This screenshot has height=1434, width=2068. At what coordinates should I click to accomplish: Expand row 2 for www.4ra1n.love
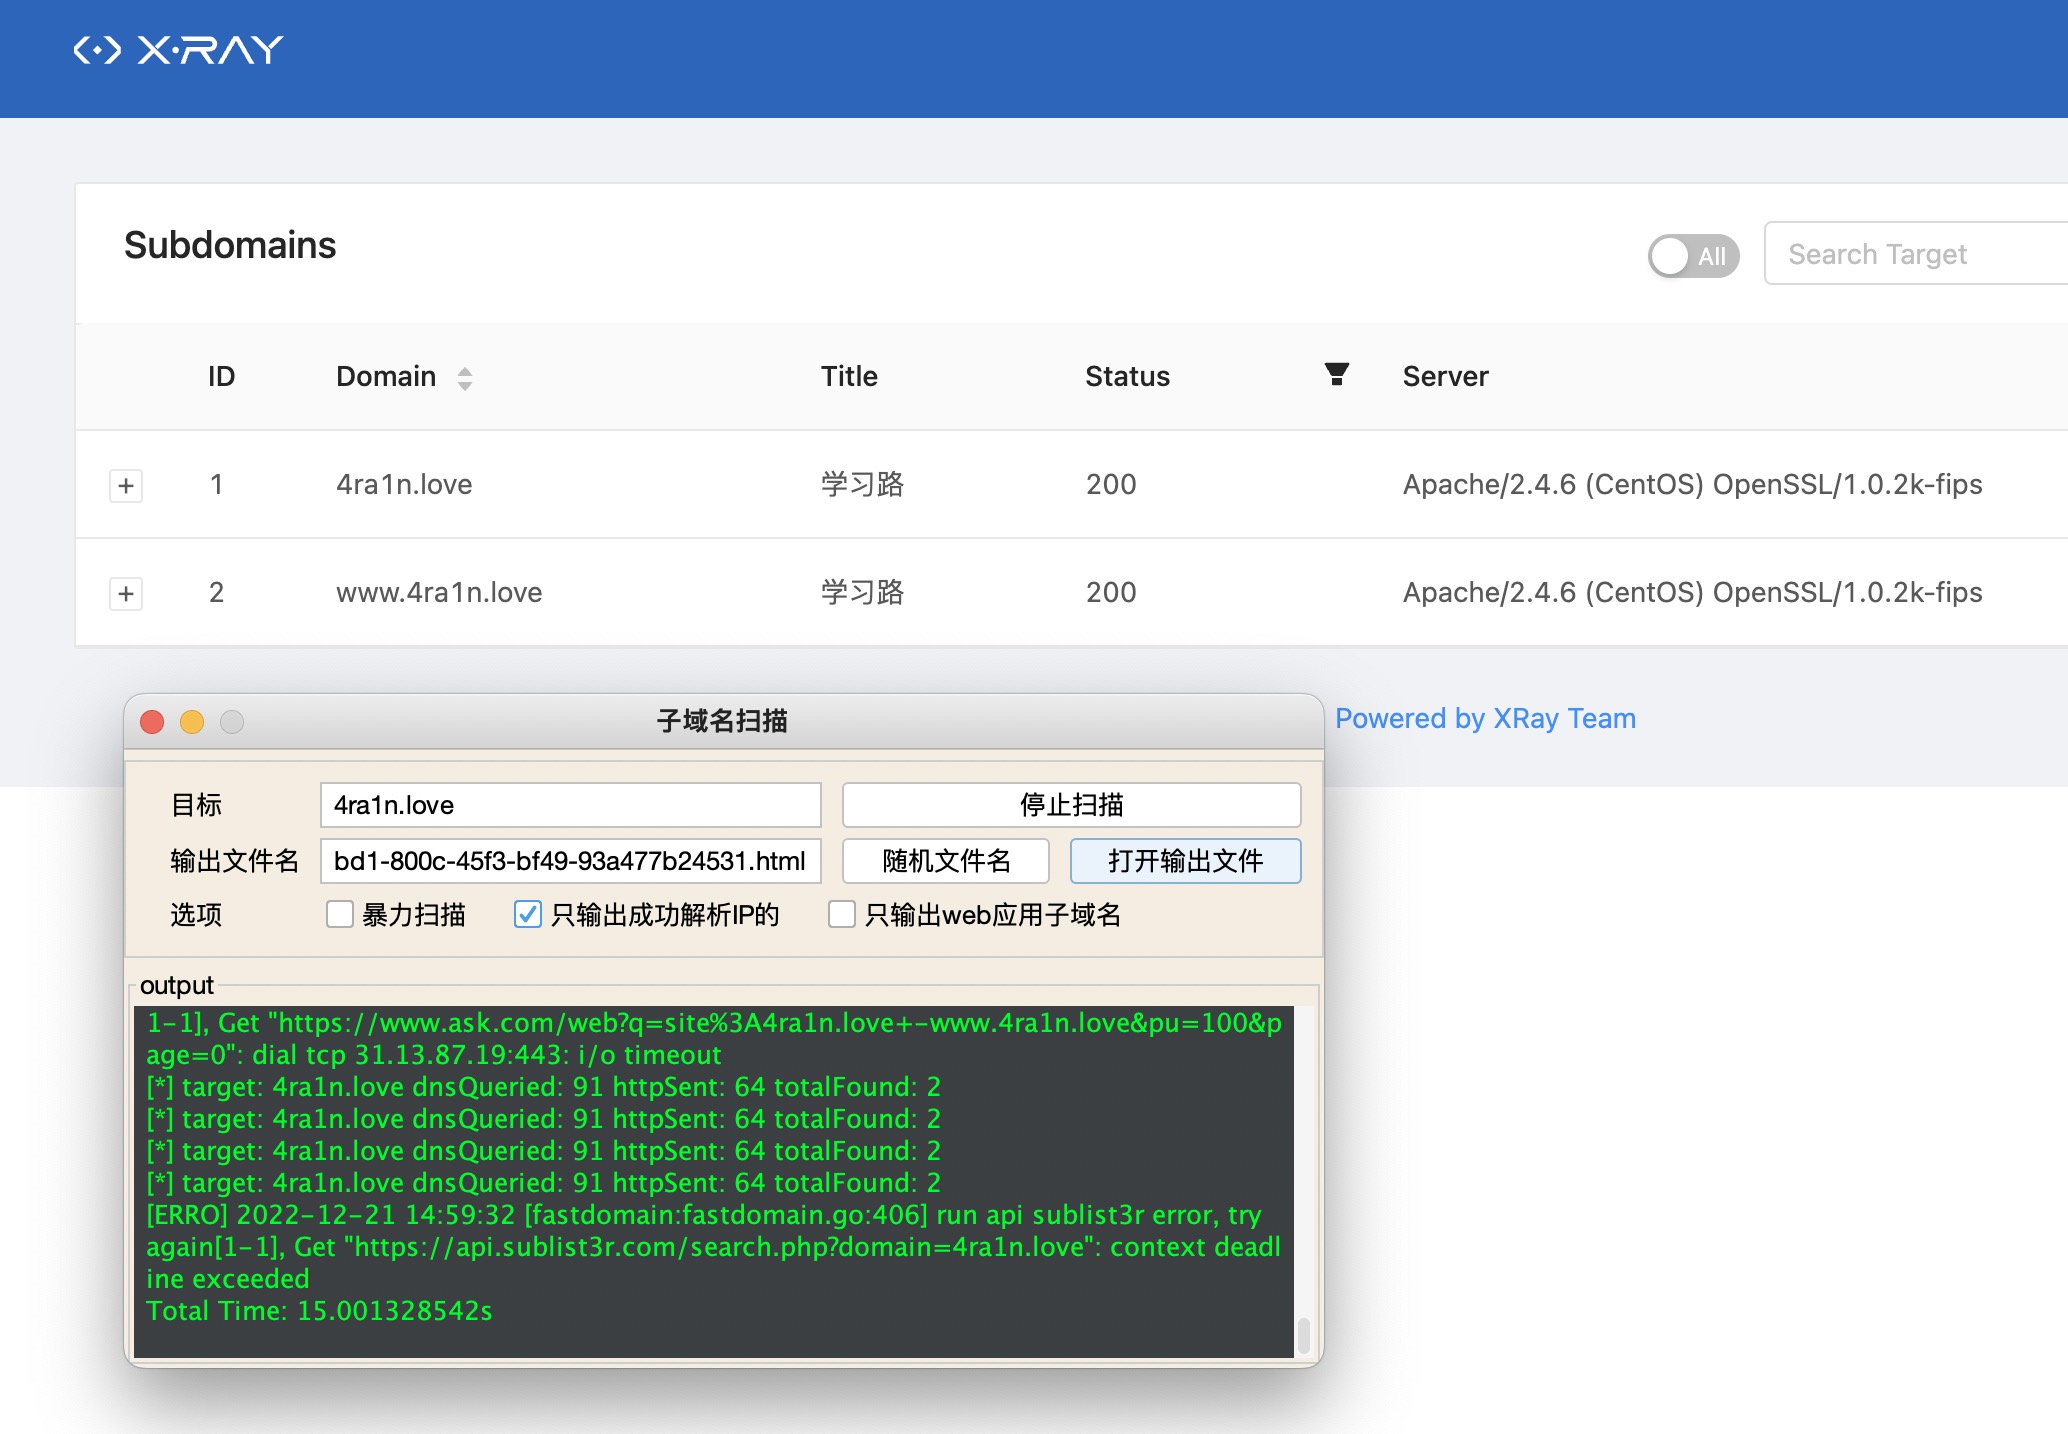click(x=126, y=594)
